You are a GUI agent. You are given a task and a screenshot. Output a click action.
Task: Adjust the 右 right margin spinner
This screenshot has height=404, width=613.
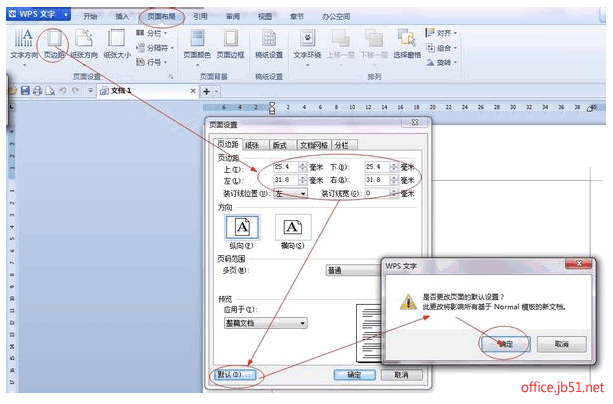click(x=394, y=180)
